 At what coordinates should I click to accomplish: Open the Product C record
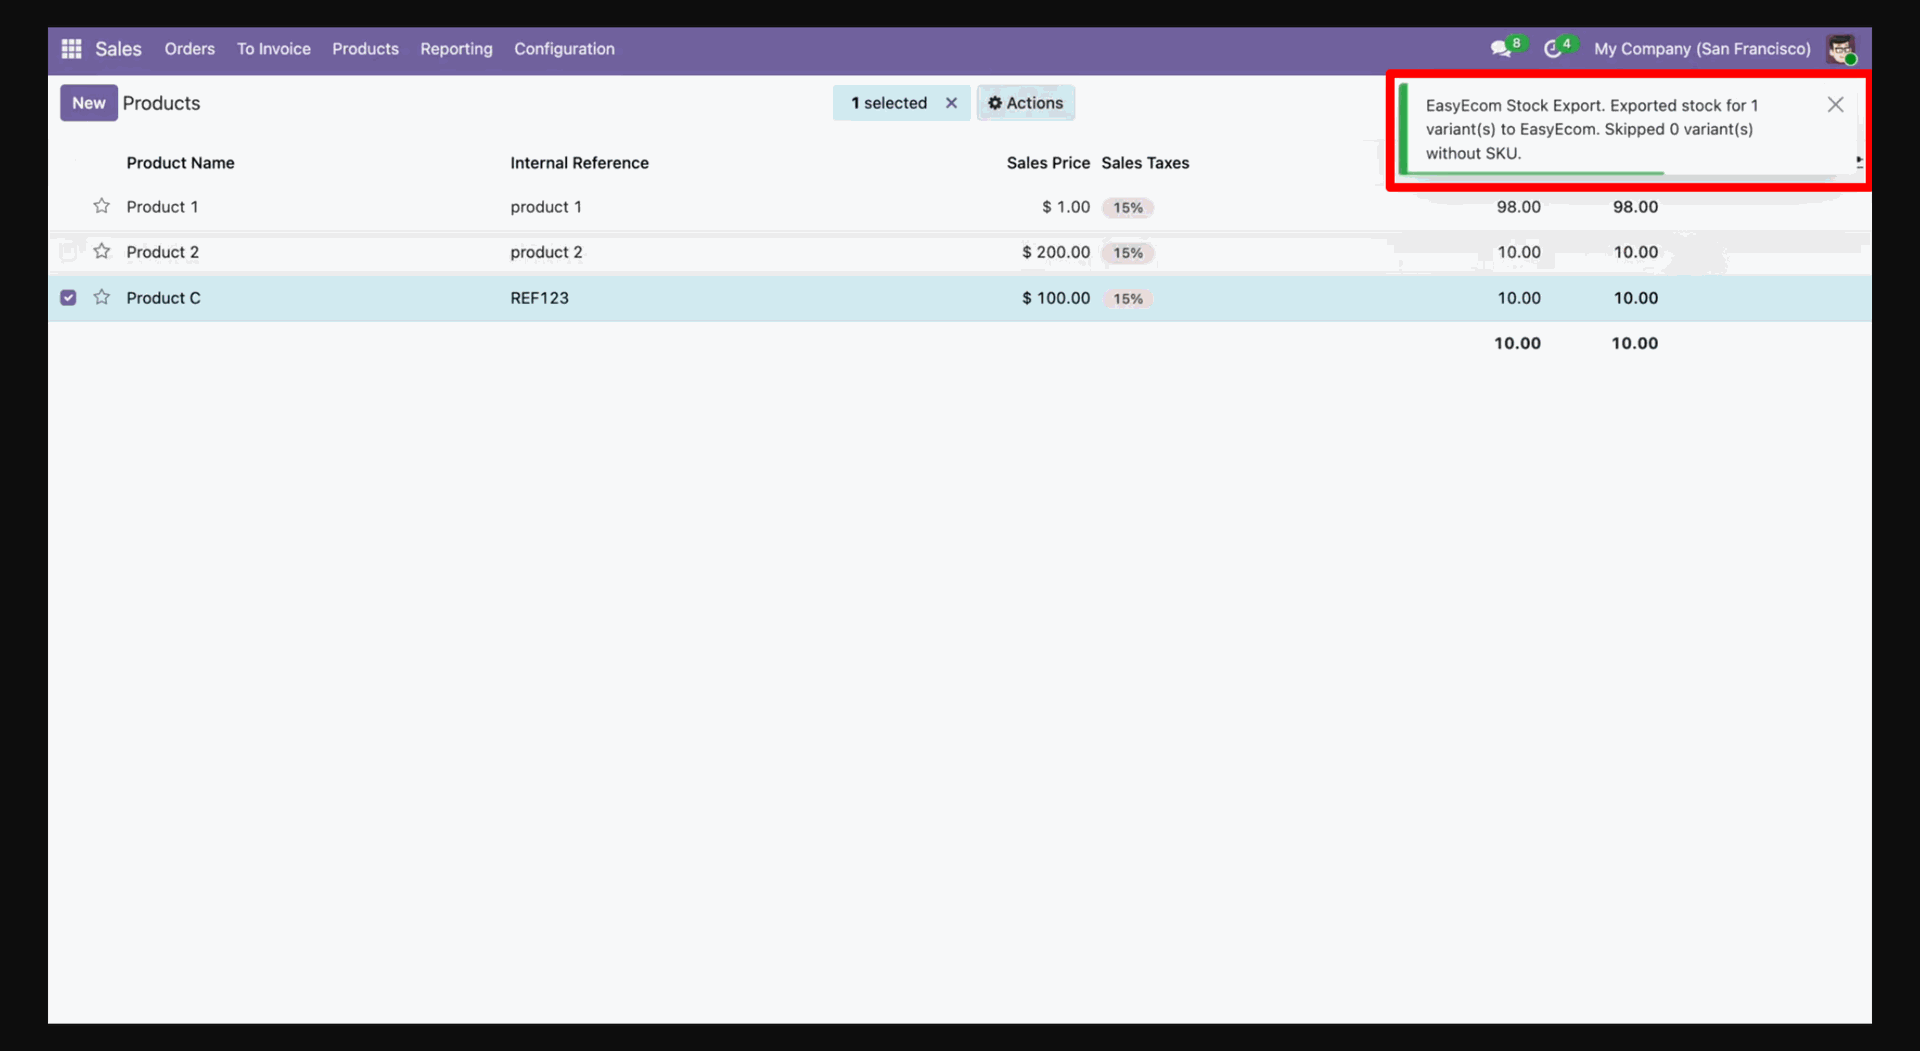(163, 298)
